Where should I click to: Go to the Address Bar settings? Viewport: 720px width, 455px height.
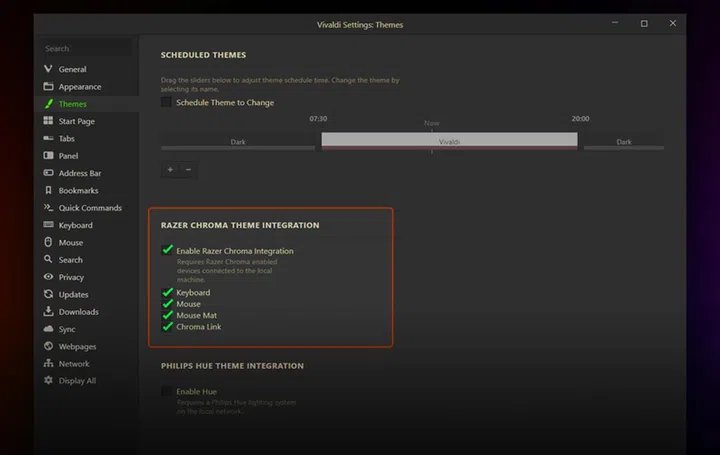tap(79, 173)
